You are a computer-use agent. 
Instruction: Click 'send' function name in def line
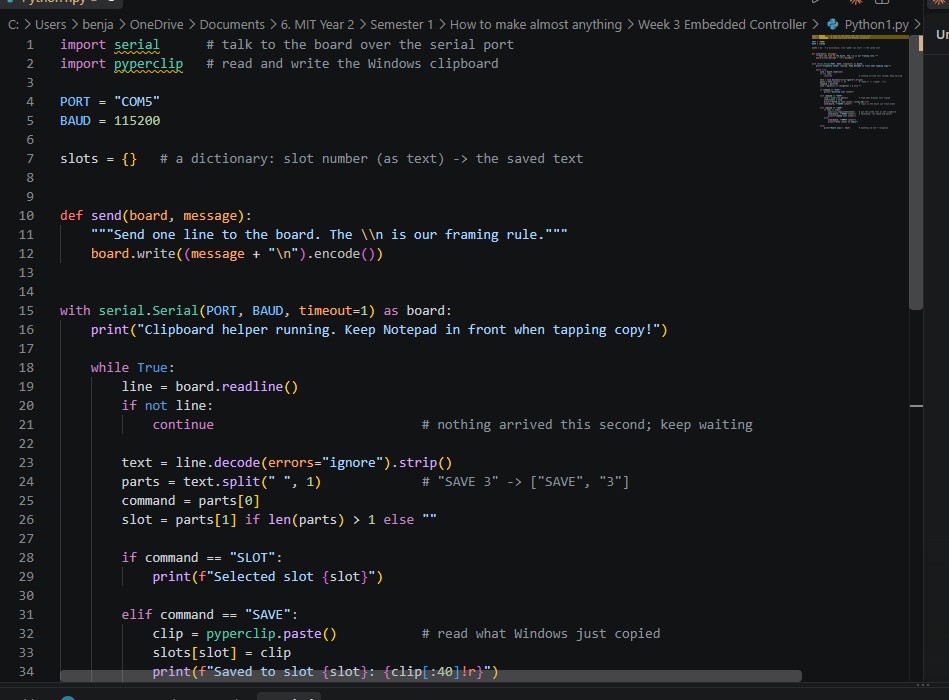coord(106,215)
